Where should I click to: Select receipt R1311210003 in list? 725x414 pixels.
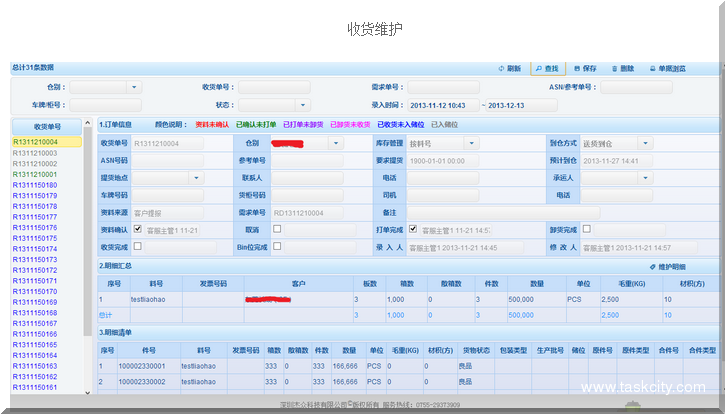[35, 153]
